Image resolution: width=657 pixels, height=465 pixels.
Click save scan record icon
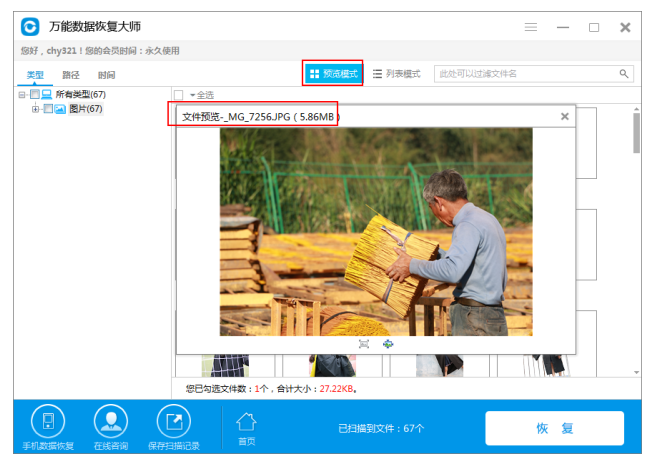[x=173, y=421]
